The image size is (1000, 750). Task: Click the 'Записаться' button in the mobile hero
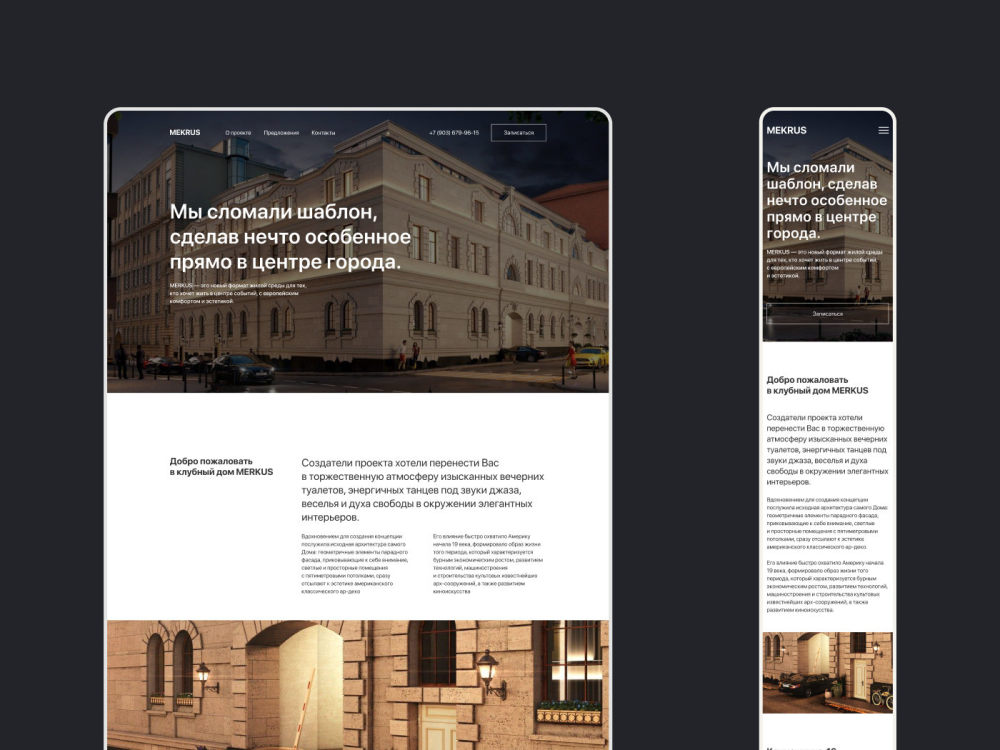click(827, 314)
